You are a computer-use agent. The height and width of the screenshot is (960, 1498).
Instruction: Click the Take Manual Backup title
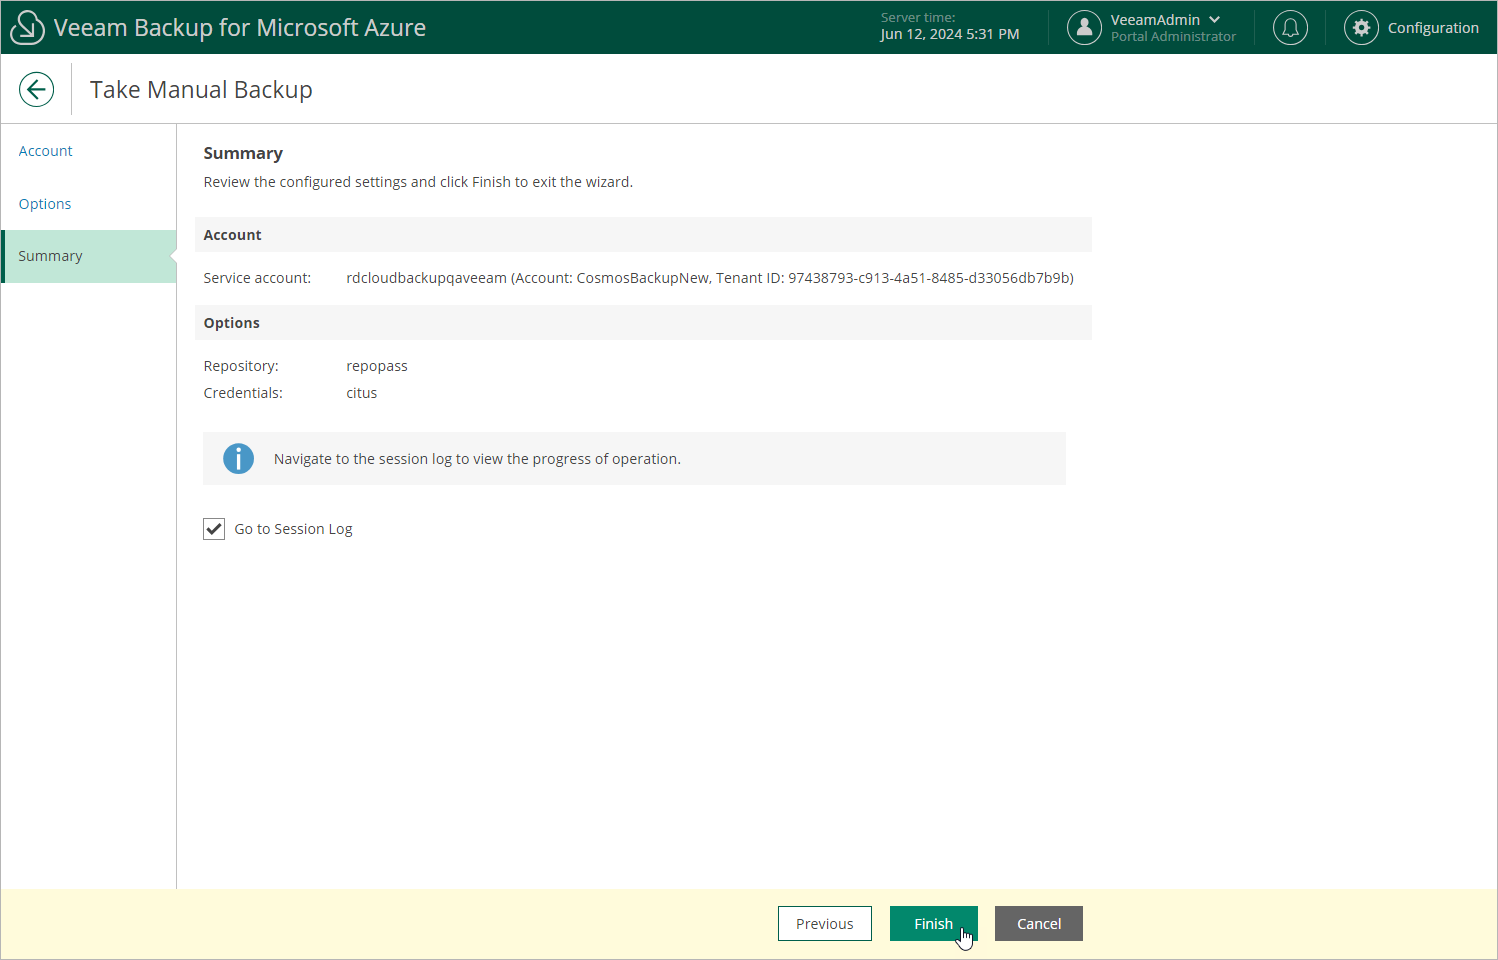pos(201,90)
